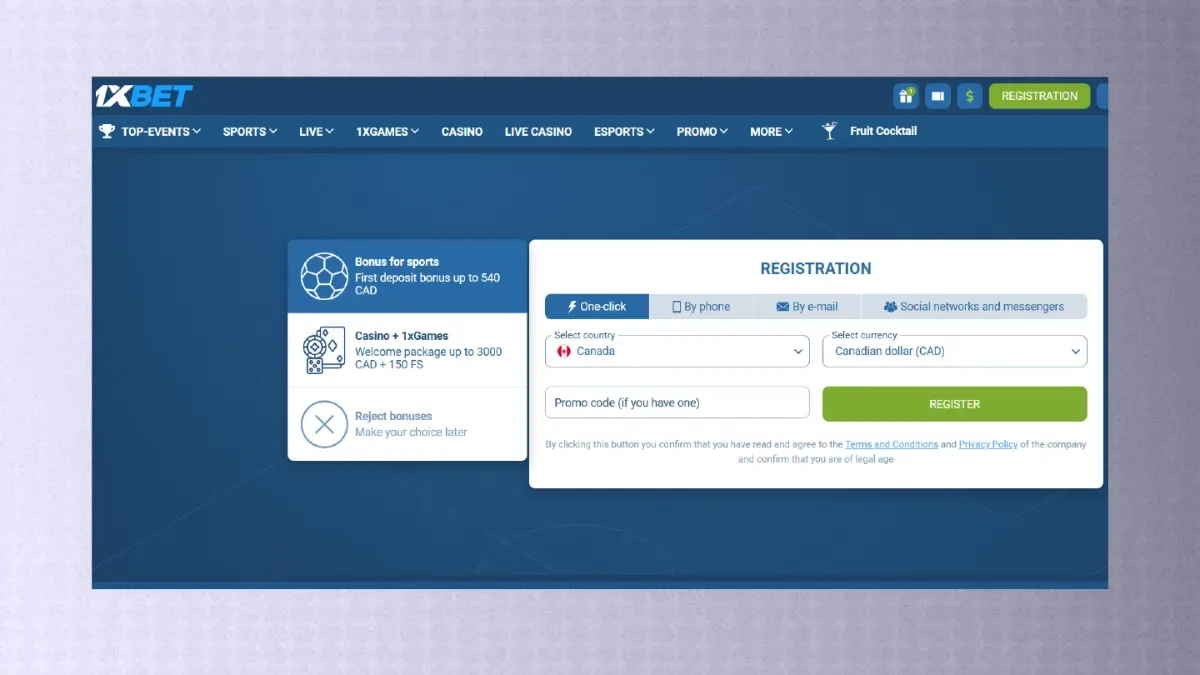This screenshot has width=1200, height=675.
Task: Click the green Registration button in header
Action: pyautogui.click(x=1039, y=96)
